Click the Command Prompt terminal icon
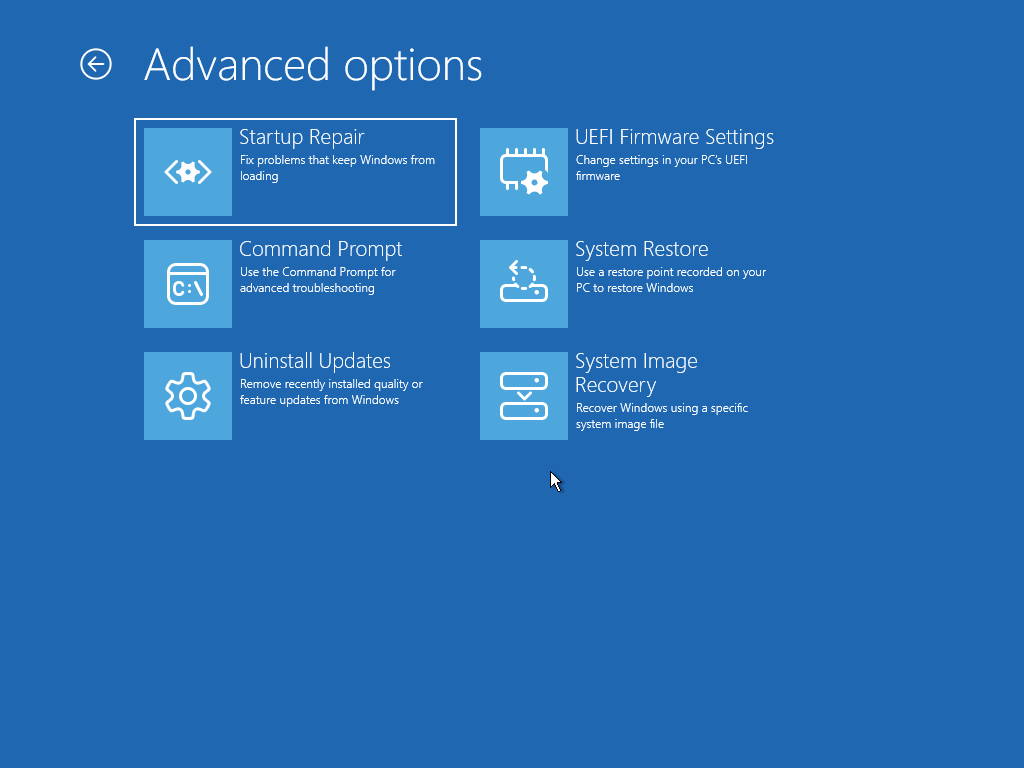Image resolution: width=1024 pixels, height=768 pixels. (x=188, y=283)
